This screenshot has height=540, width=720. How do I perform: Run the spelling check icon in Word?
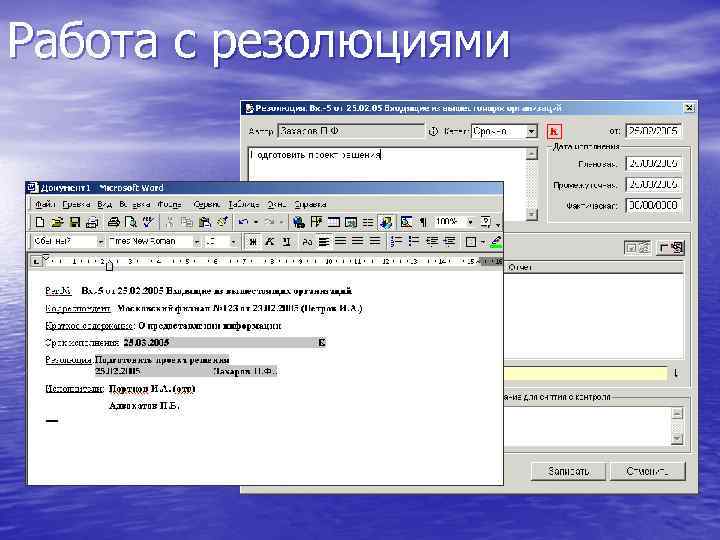[x=148, y=223]
